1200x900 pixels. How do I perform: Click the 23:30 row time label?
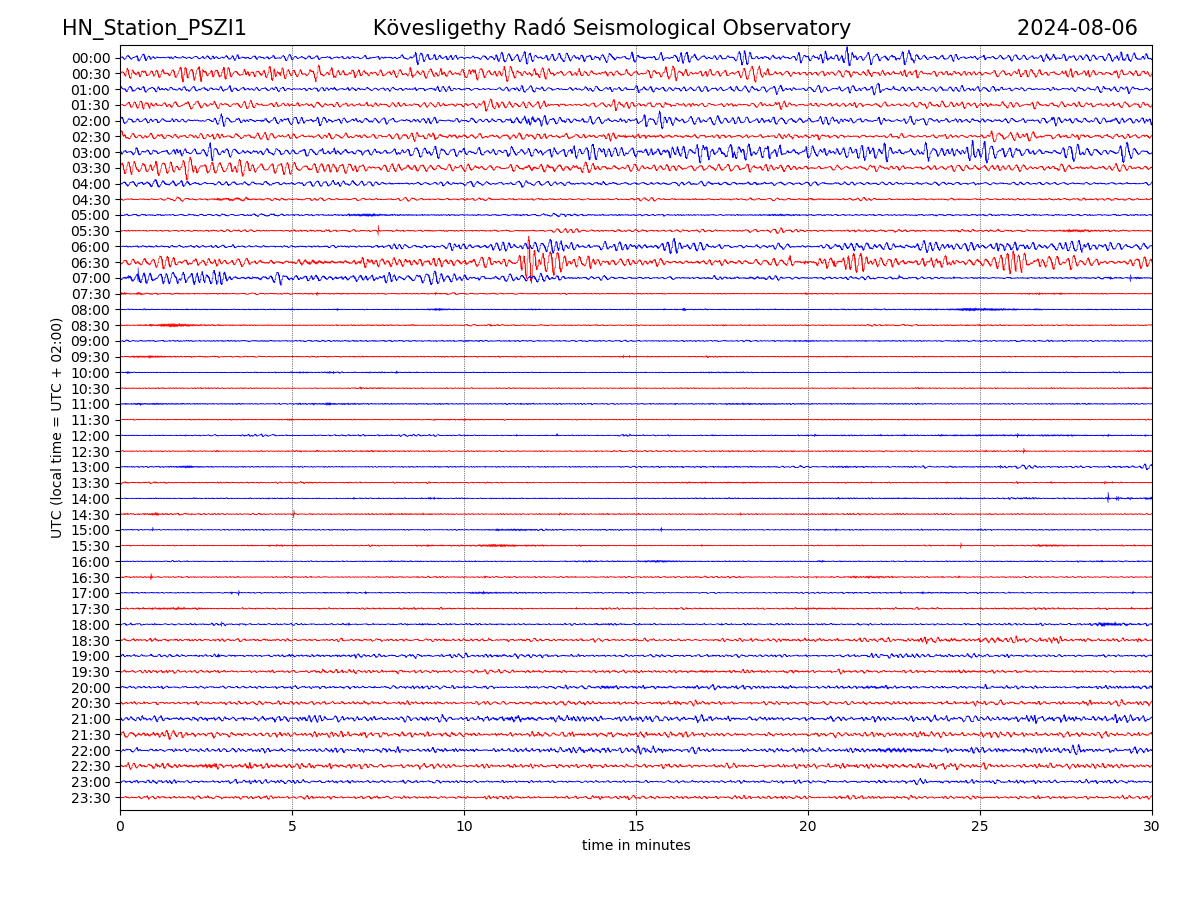(90, 798)
